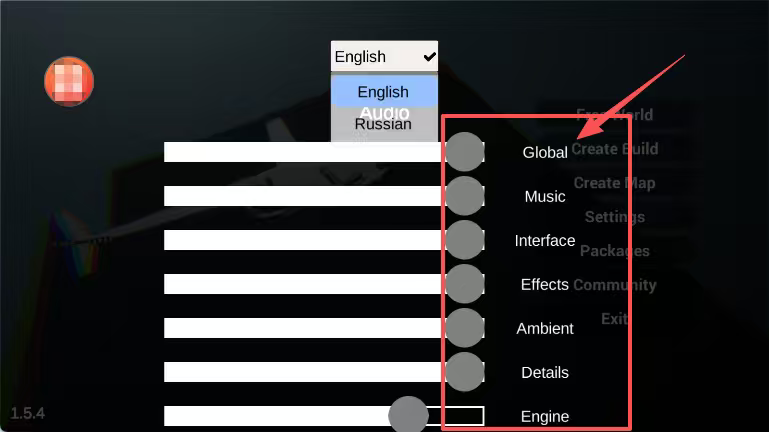769x432 pixels.
Task: Click the Music volume slider knob
Action: (x=464, y=196)
